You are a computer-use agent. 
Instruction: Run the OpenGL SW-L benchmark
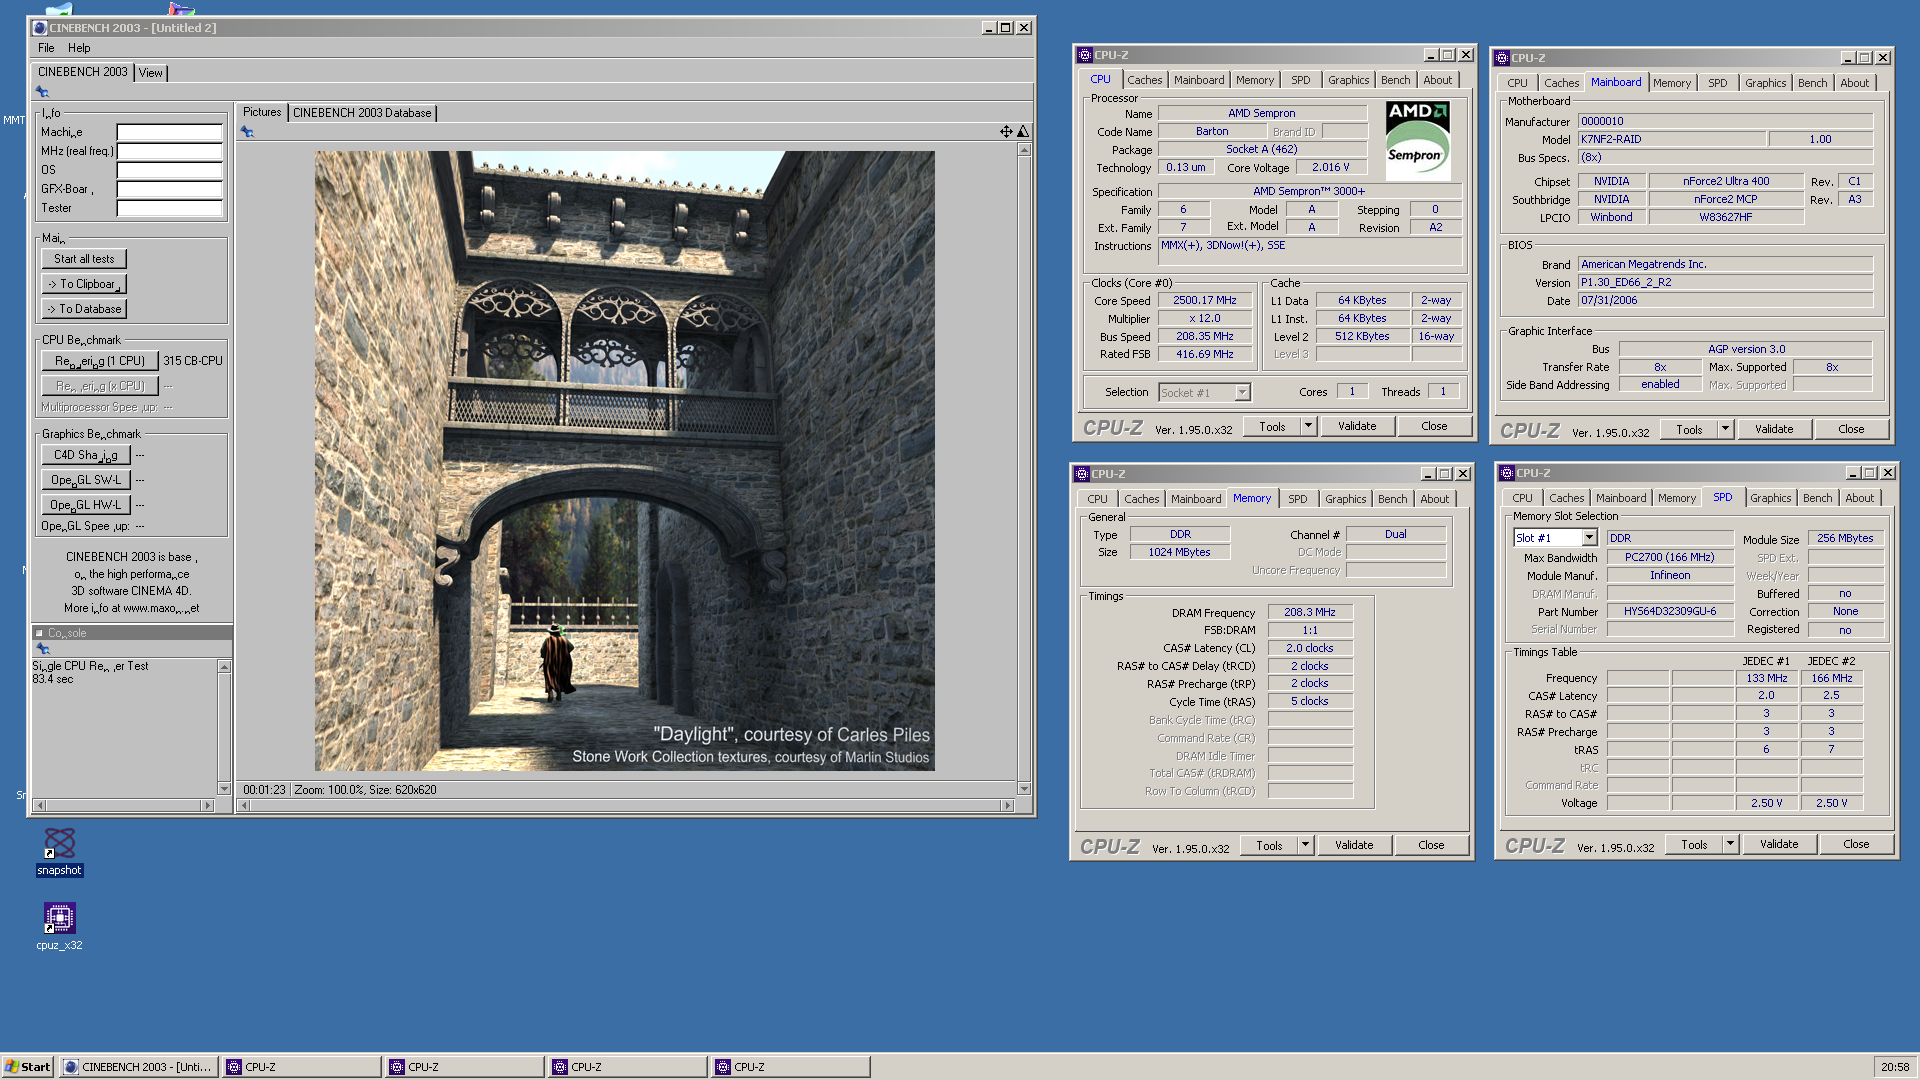pyautogui.click(x=86, y=480)
